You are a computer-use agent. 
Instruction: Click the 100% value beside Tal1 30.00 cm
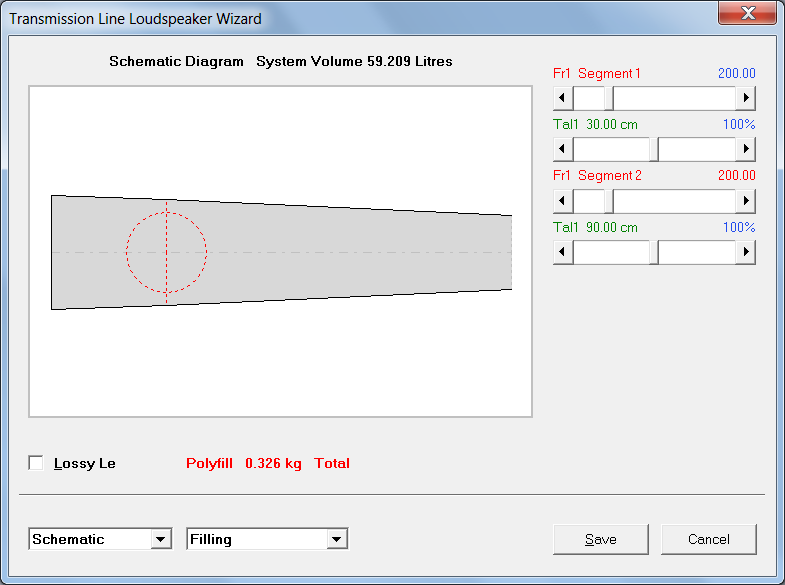tap(739, 125)
